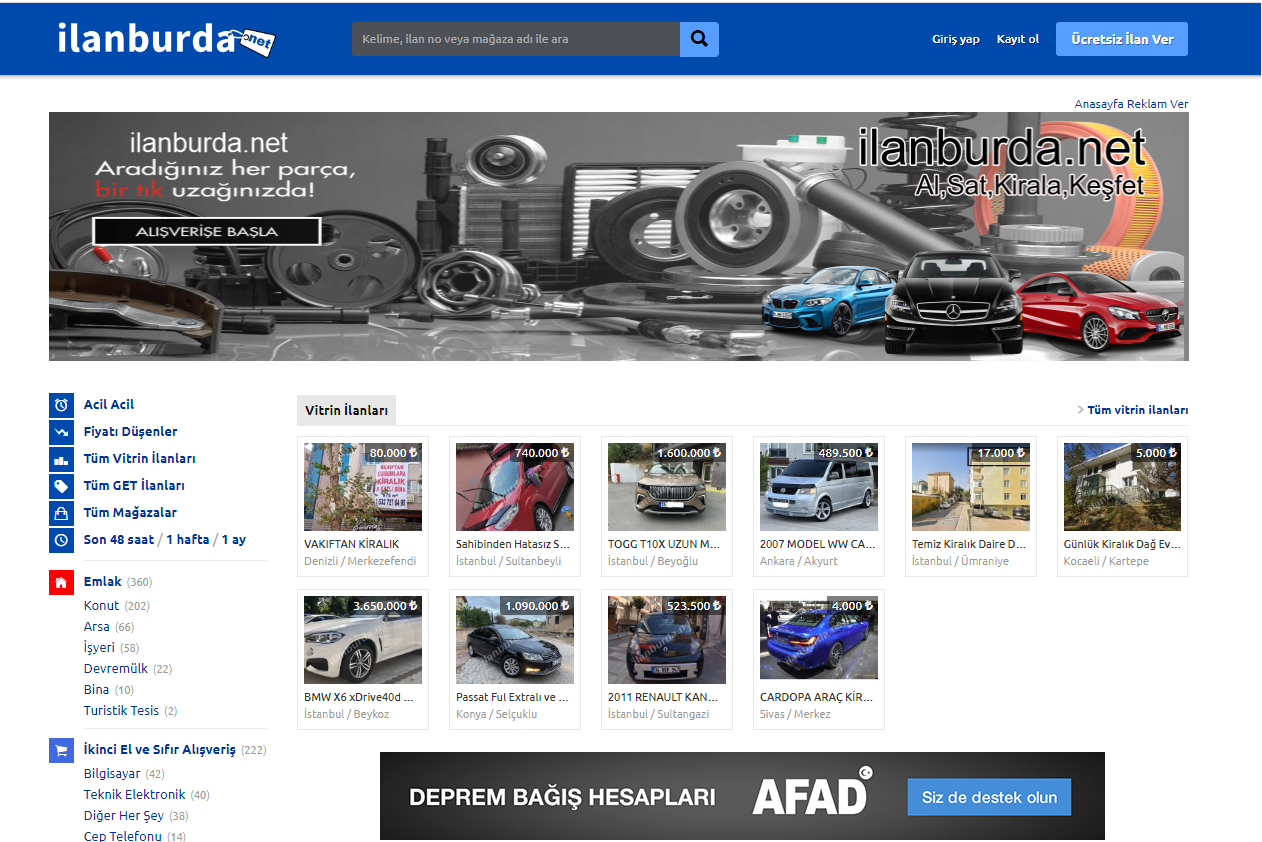Viewport: 1262px width, 842px height.
Task: Open the Passat Ful Extralı thumbnail
Action: [x=515, y=640]
